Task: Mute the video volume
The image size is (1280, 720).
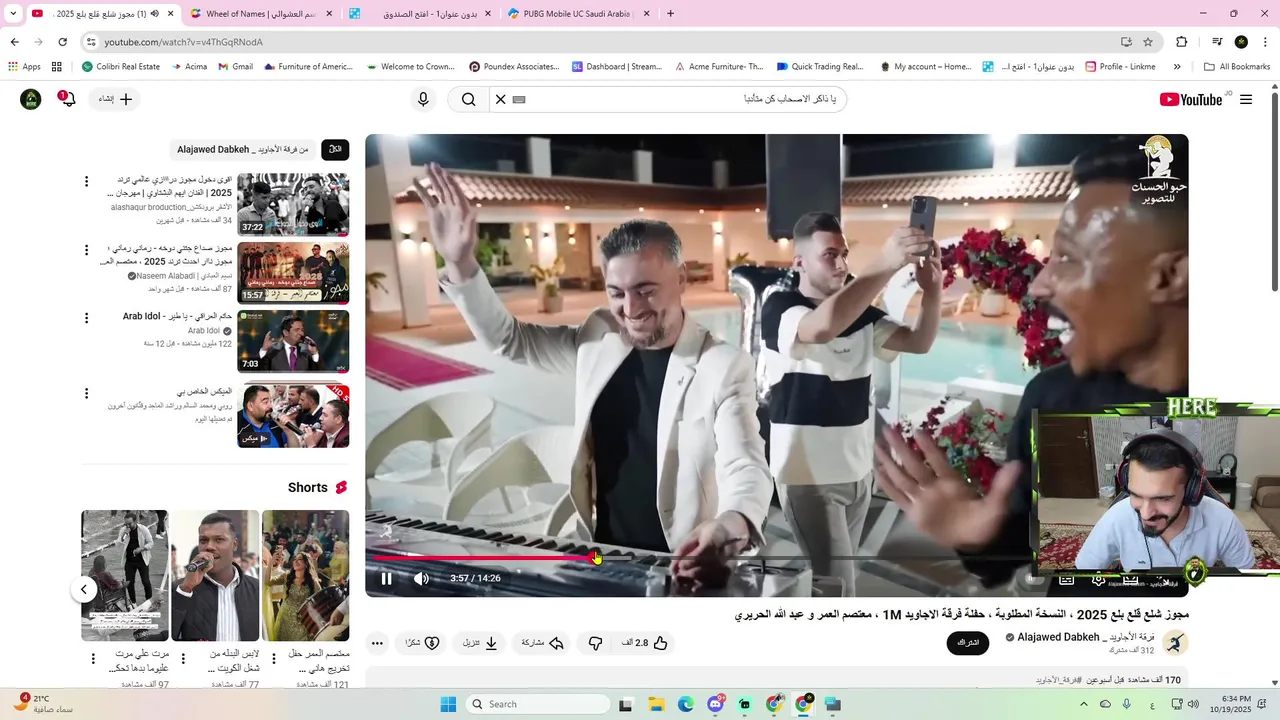Action: point(421,578)
